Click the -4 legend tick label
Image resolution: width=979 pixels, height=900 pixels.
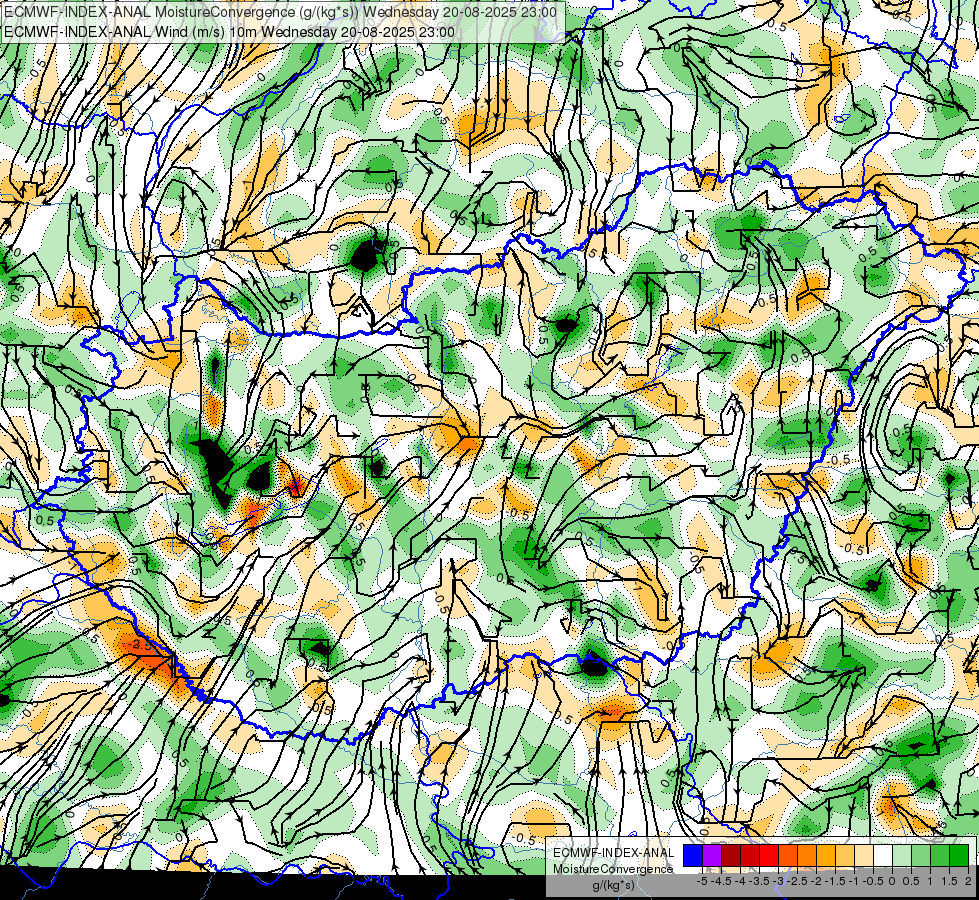[x=740, y=881]
